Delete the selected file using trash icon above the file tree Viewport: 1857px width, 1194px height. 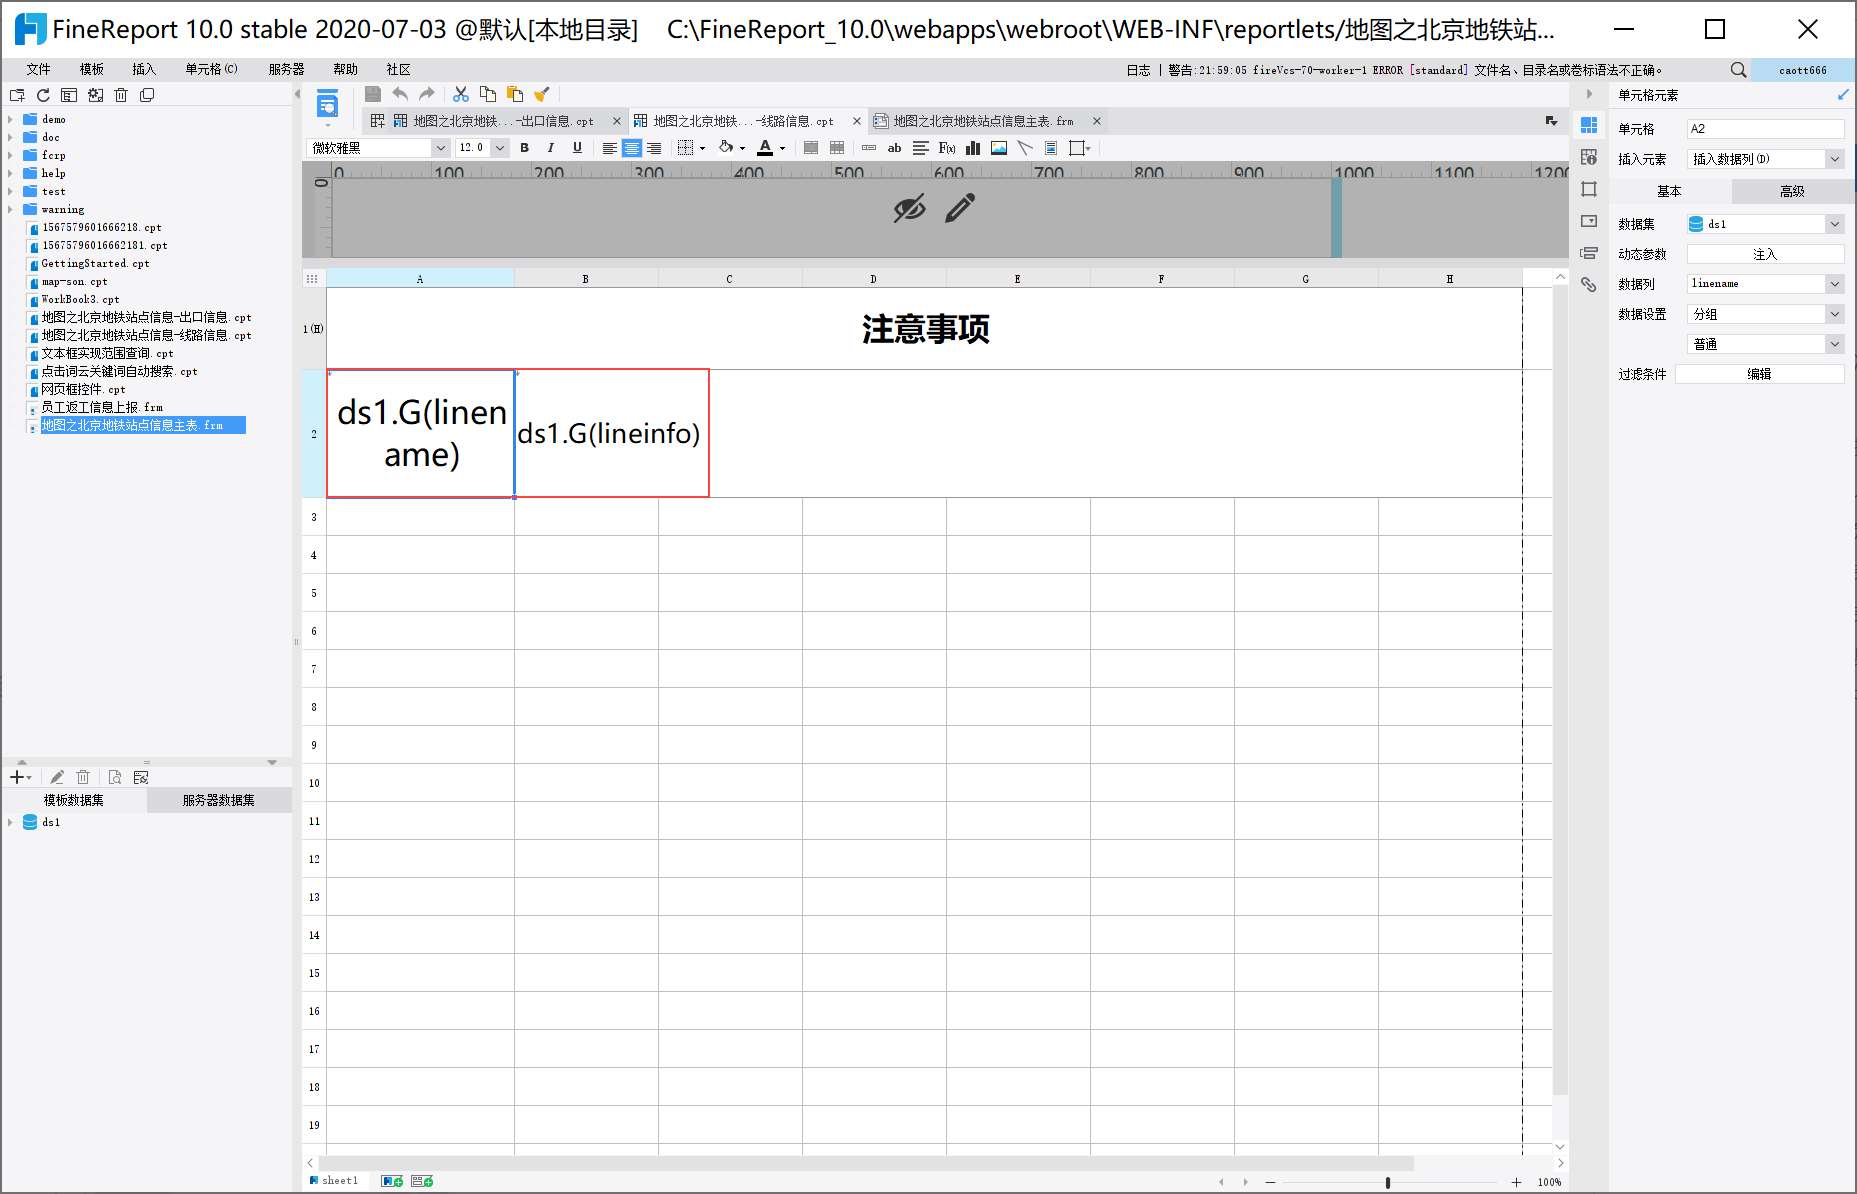click(121, 95)
